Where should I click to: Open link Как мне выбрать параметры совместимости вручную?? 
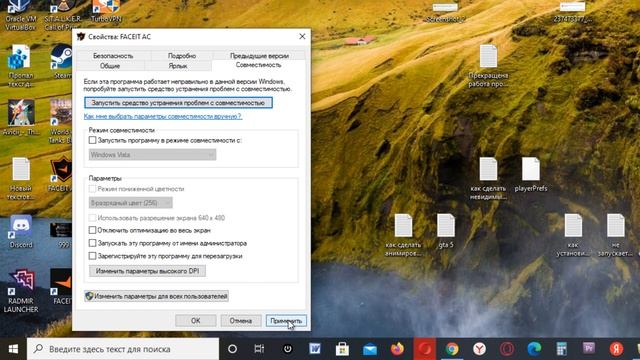(x=162, y=116)
